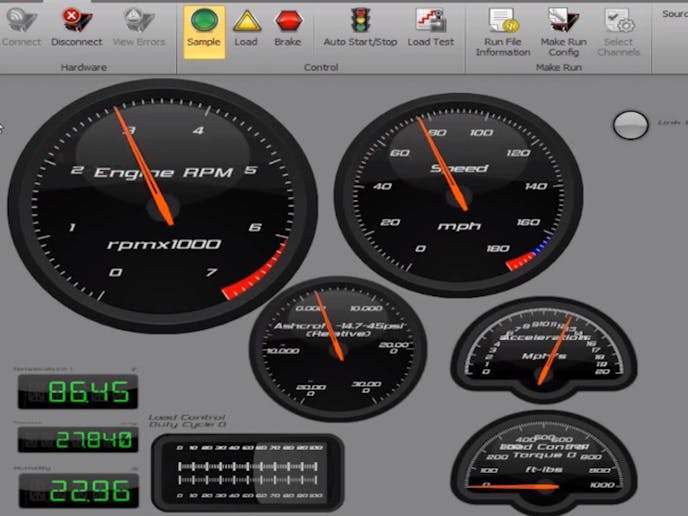Click the Source group at ribbon edge

pos(675,15)
